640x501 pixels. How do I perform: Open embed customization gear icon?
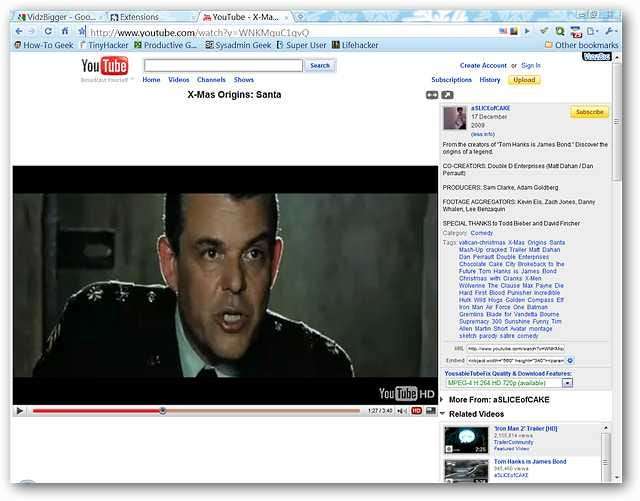(x=570, y=361)
